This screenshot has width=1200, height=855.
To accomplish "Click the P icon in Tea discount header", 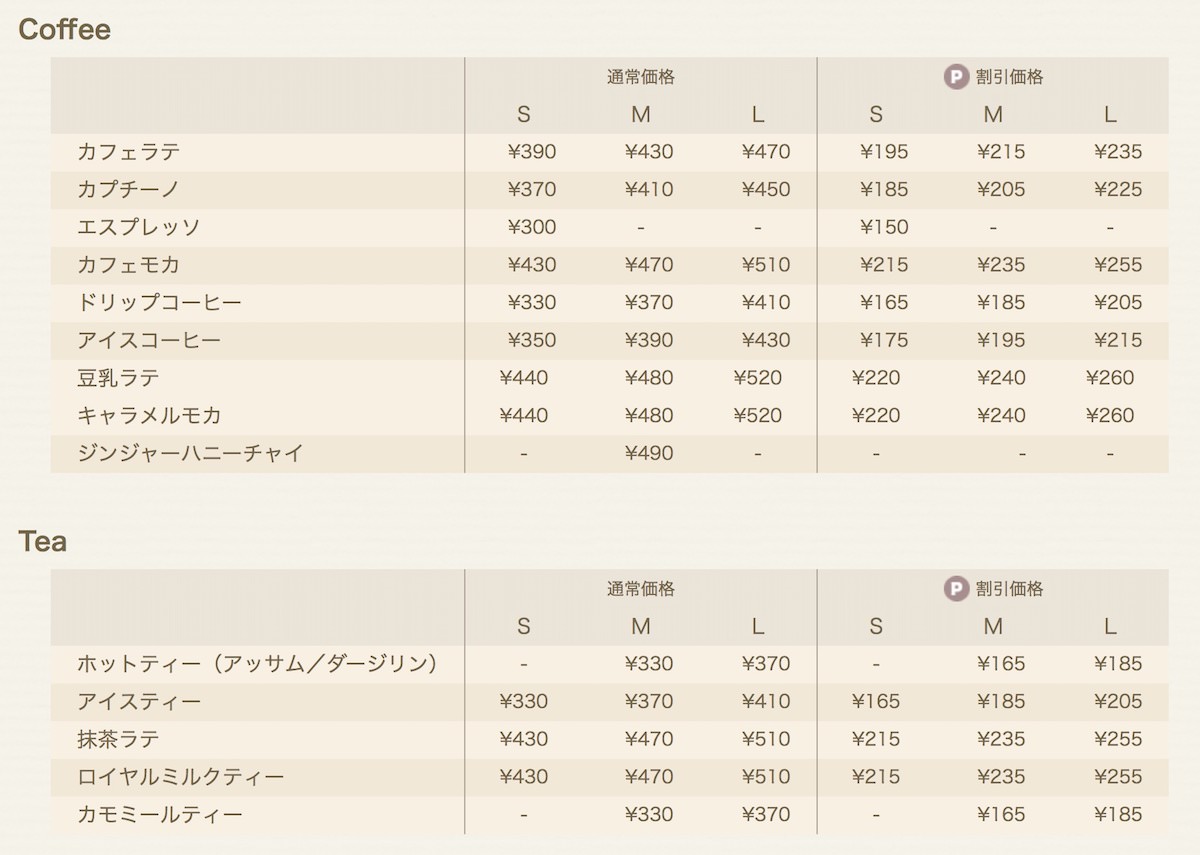I will 957,589.
